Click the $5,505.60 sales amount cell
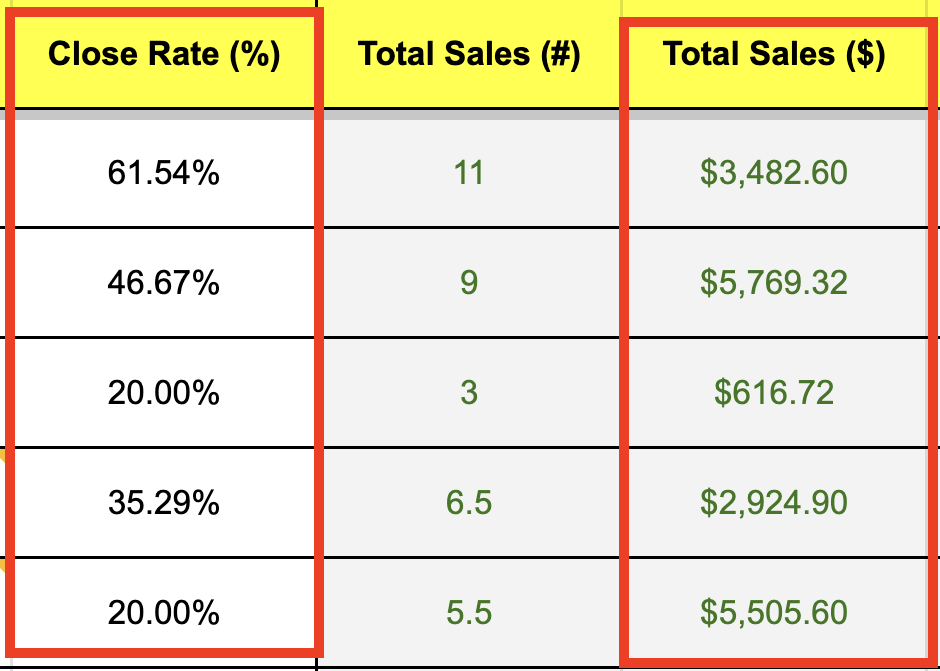940x671 pixels. 774,611
